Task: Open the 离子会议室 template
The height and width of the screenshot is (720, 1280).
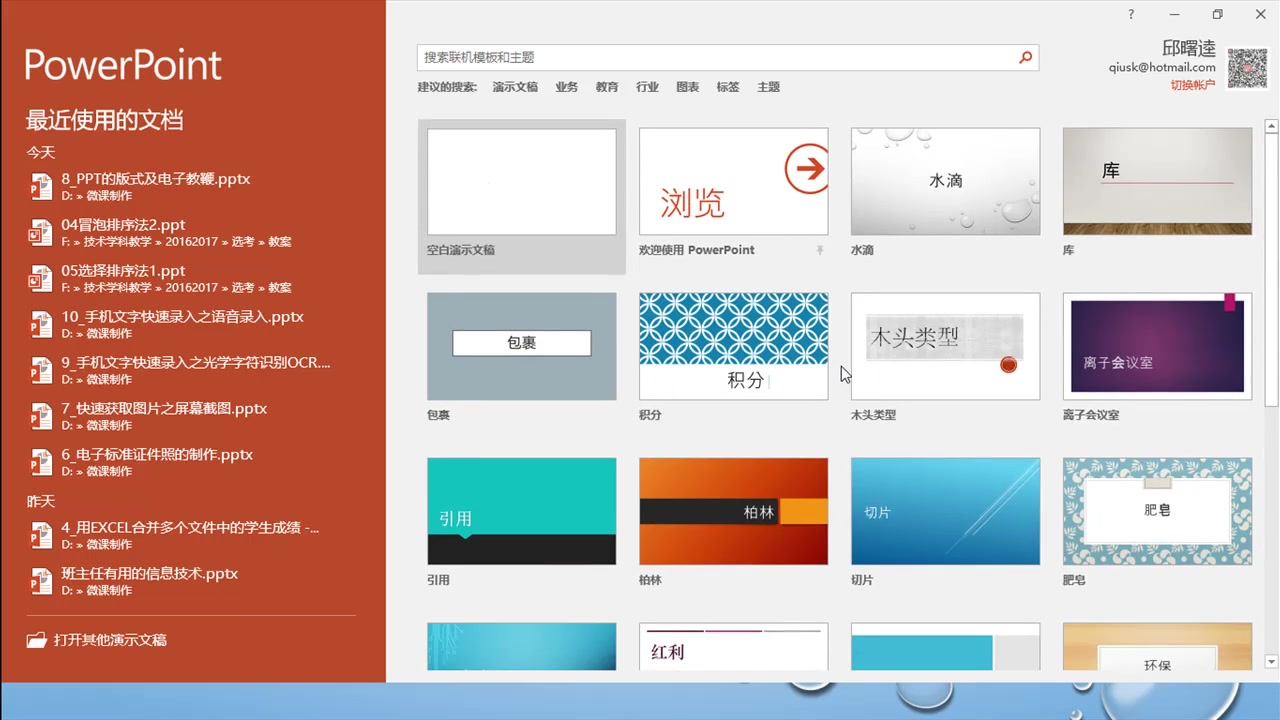Action: [1157, 345]
